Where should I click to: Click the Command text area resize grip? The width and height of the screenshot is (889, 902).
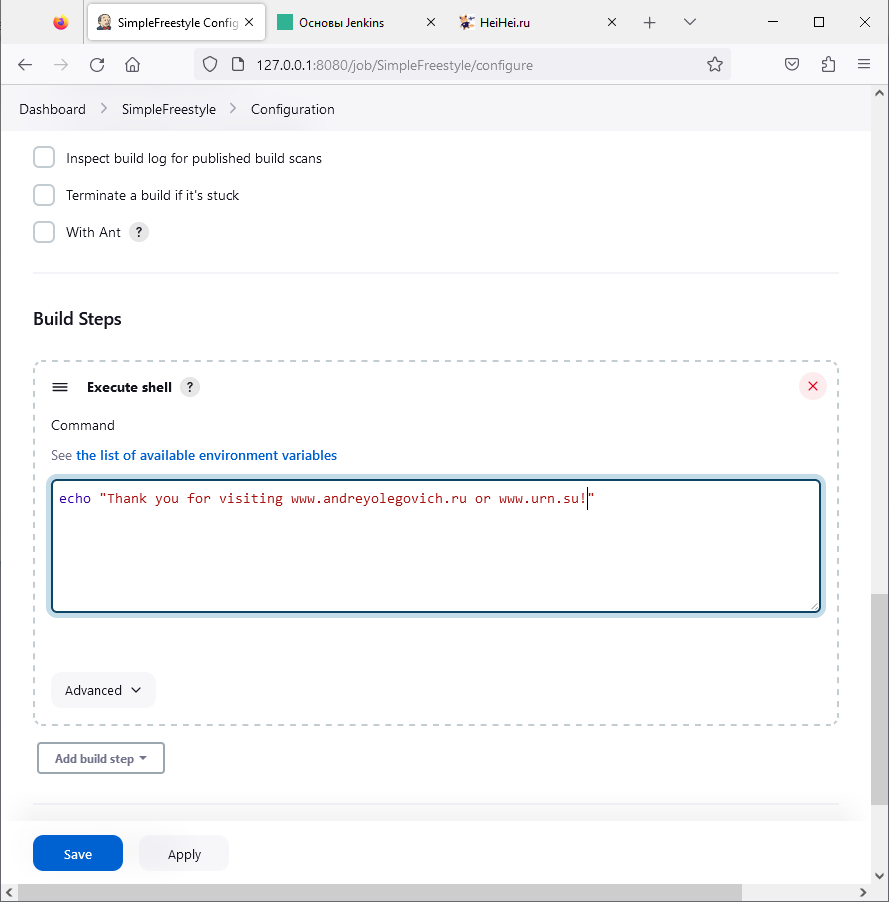pyautogui.click(x=814, y=606)
